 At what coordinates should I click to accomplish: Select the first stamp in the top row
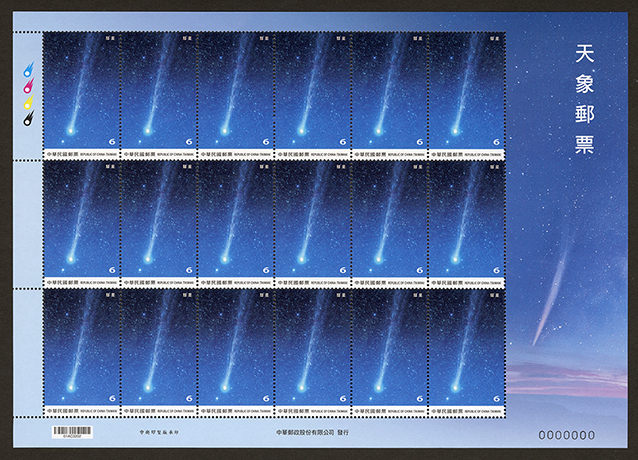[81, 96]
